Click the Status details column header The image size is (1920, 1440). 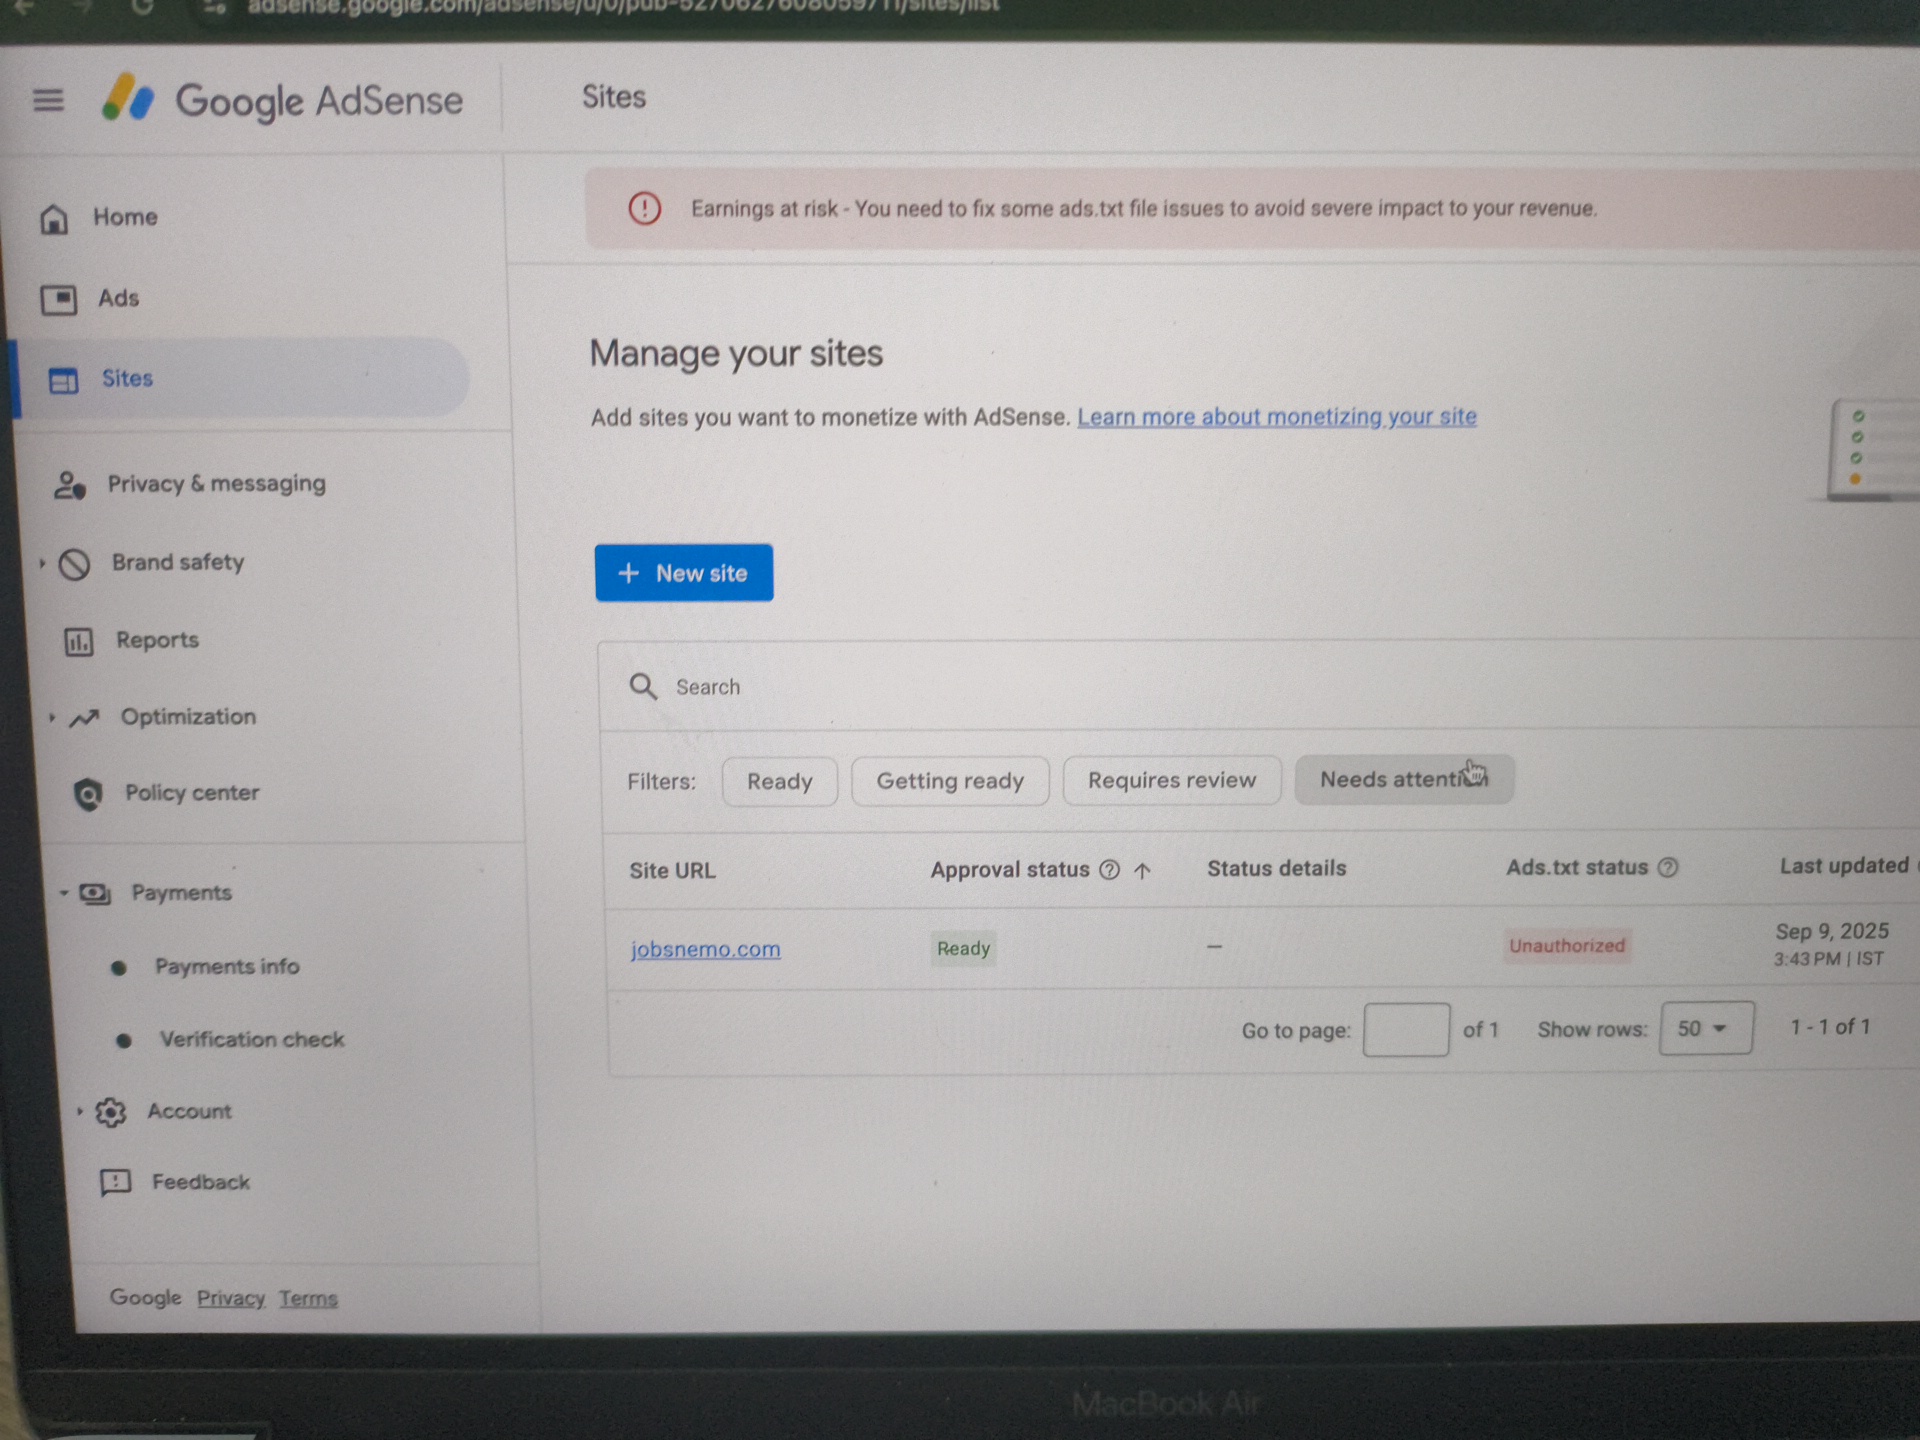tap(1276, 868)
